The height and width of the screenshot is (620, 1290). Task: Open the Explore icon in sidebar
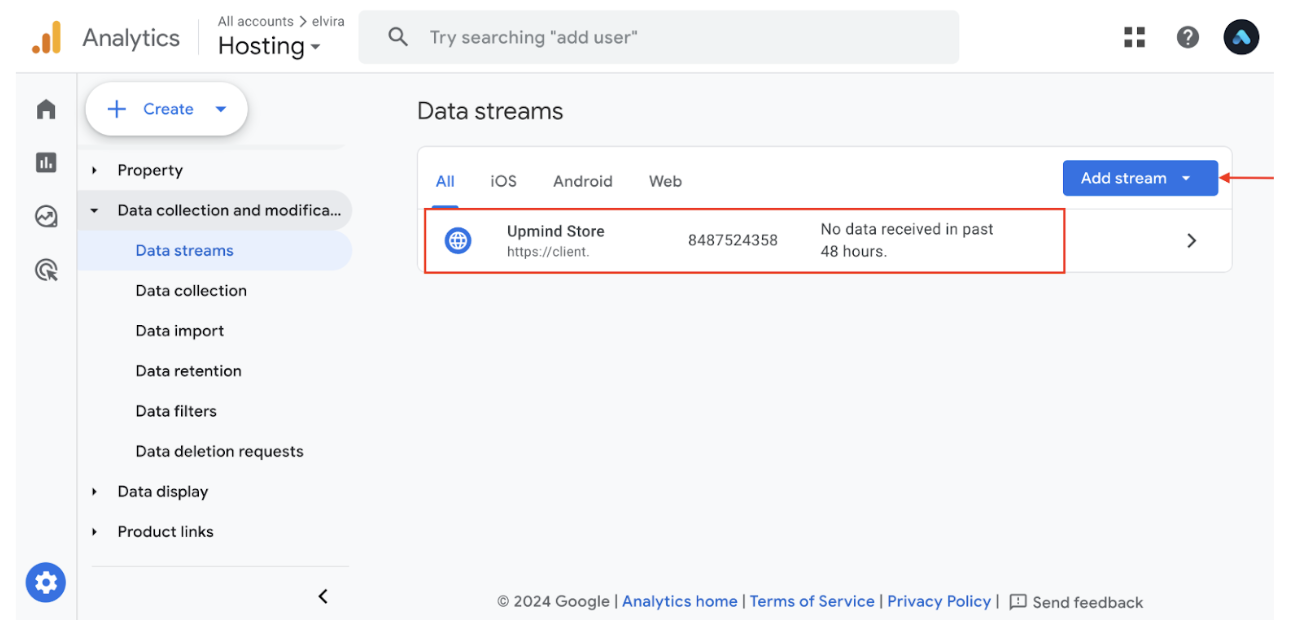pyautogui.click(x=46, y=216)
